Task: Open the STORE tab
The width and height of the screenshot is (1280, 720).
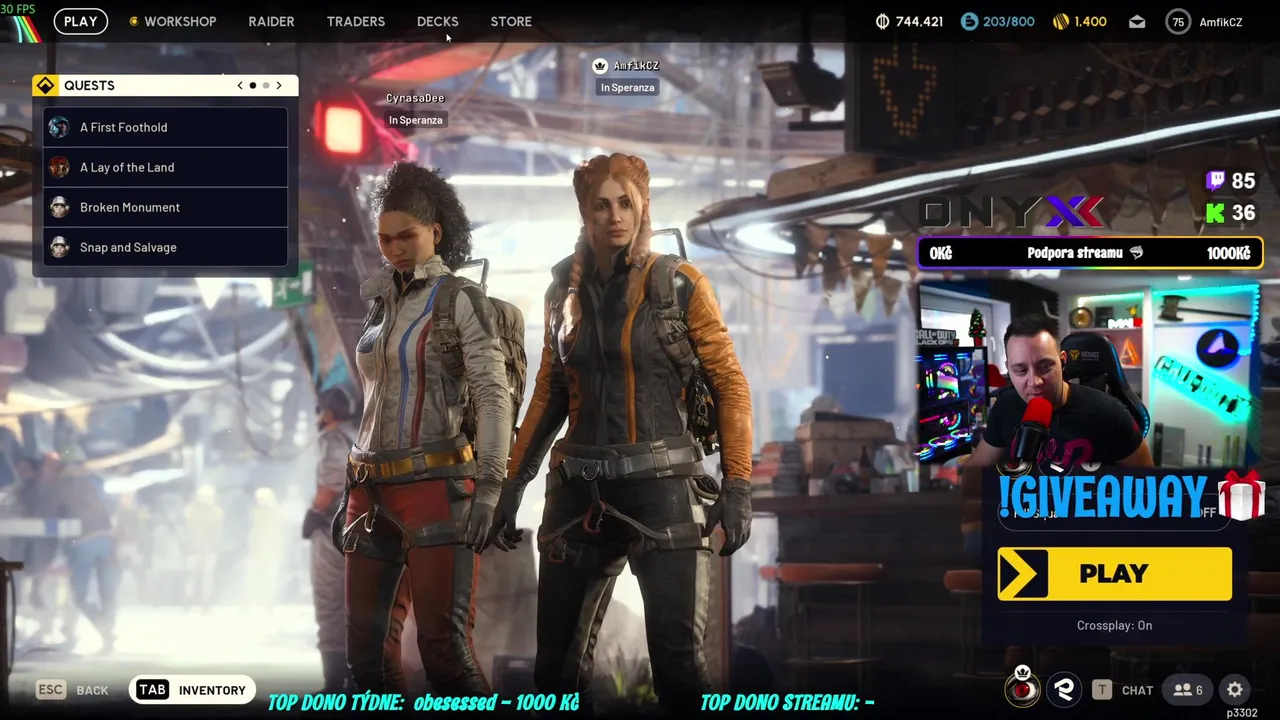Action: coord(511,21)
